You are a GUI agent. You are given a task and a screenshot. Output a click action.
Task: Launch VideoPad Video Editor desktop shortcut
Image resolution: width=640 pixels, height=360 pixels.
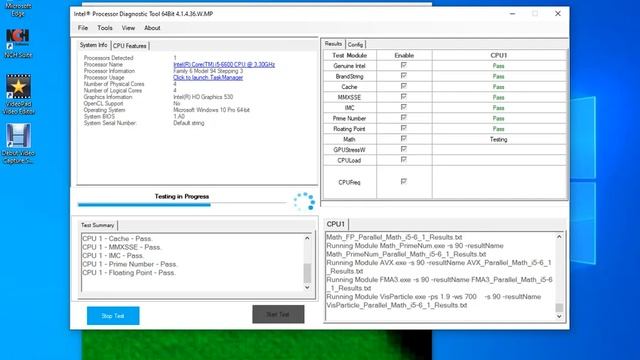click(x=18, y=95)
